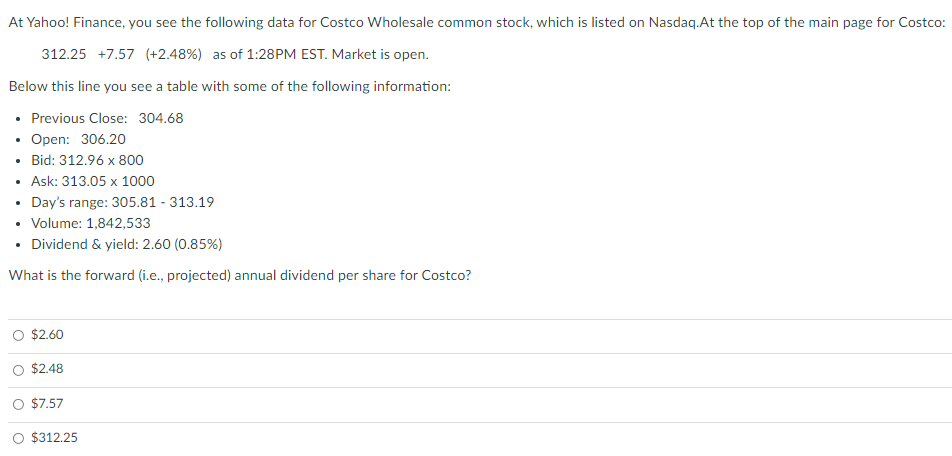Click the 'Below this line' sentence
952x456 pixels.
click(230, 86)
